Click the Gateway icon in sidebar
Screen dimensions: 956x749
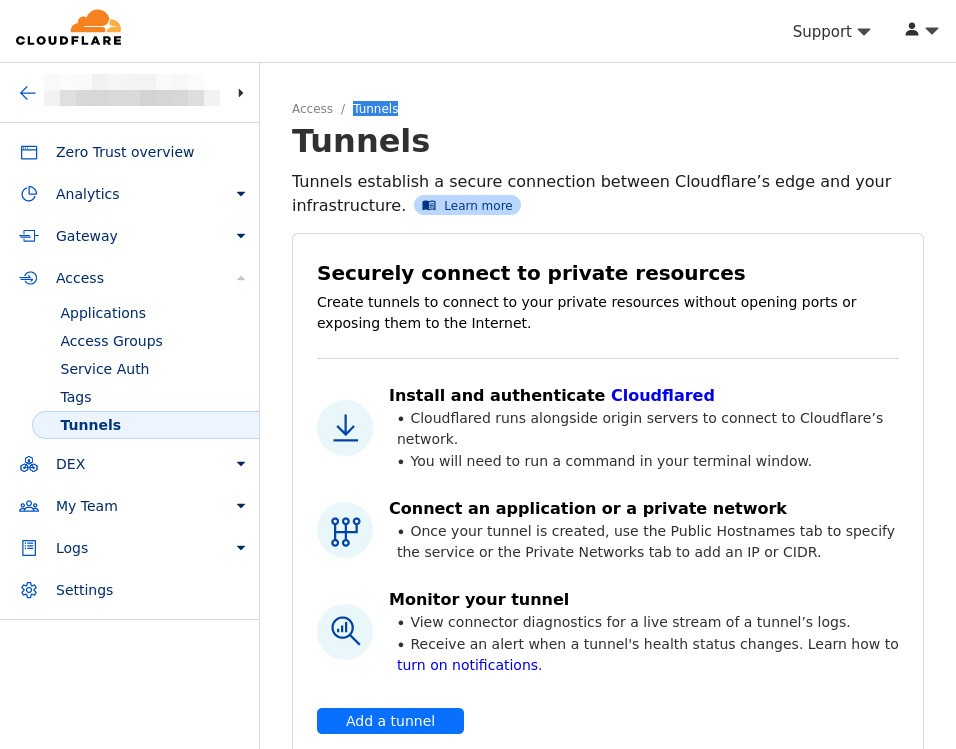pyautogui.click(x=29, y=236)
